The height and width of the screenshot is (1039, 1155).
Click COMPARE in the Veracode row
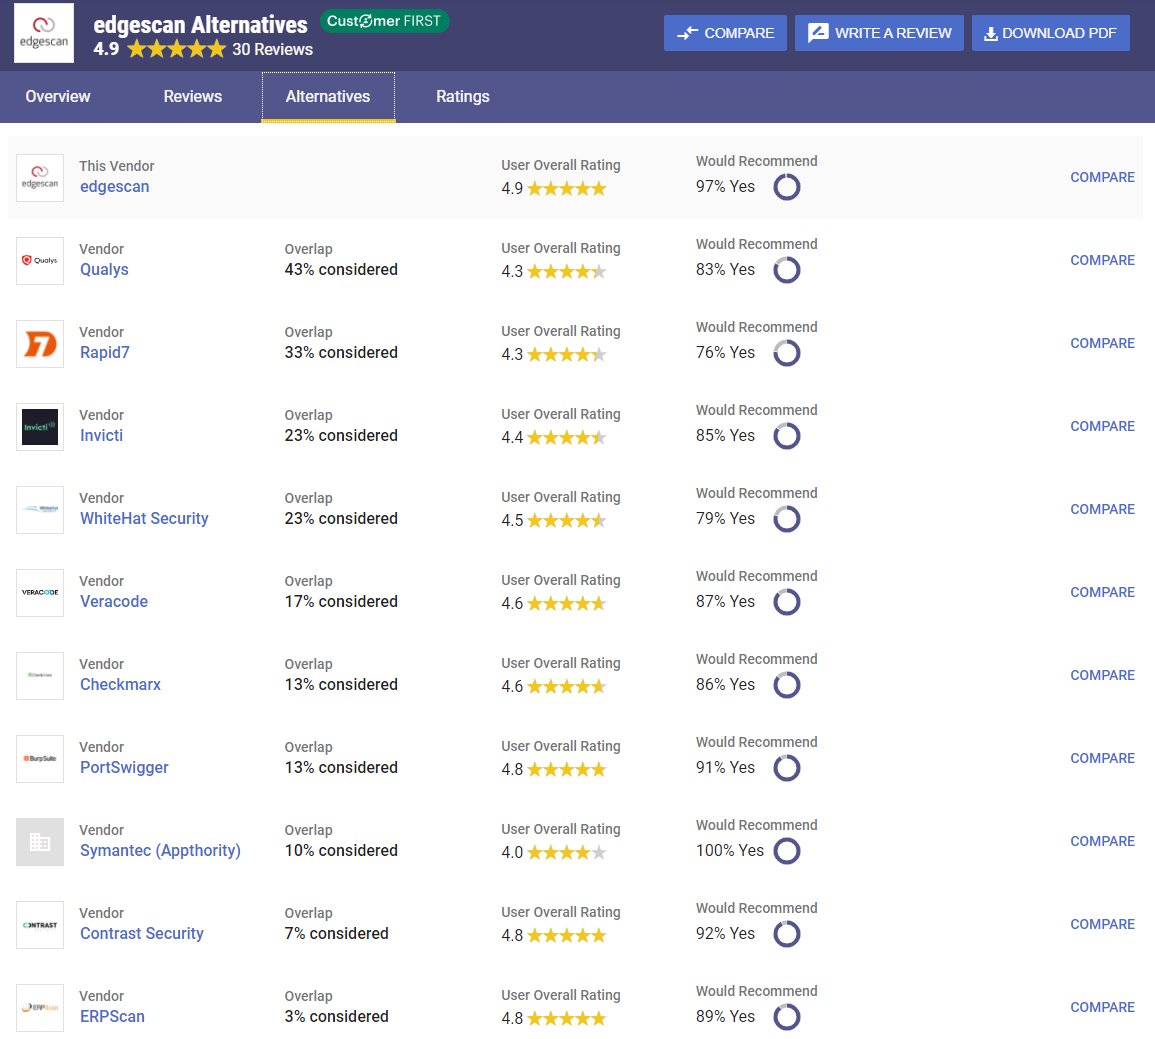1102,592
